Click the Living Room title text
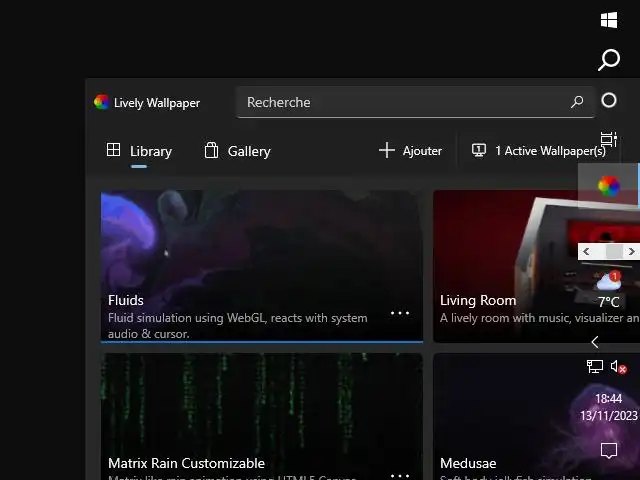 pyautogui.click(x=478, y=300)
